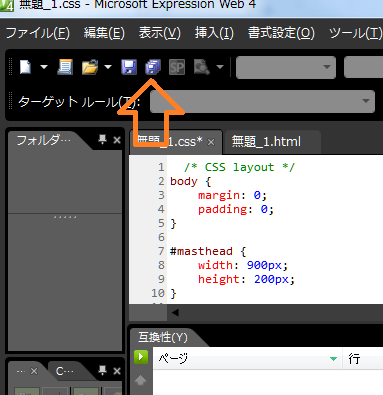Screen dimensions: 383x395
Task: Click the New document icon
Action: [25, 67]
